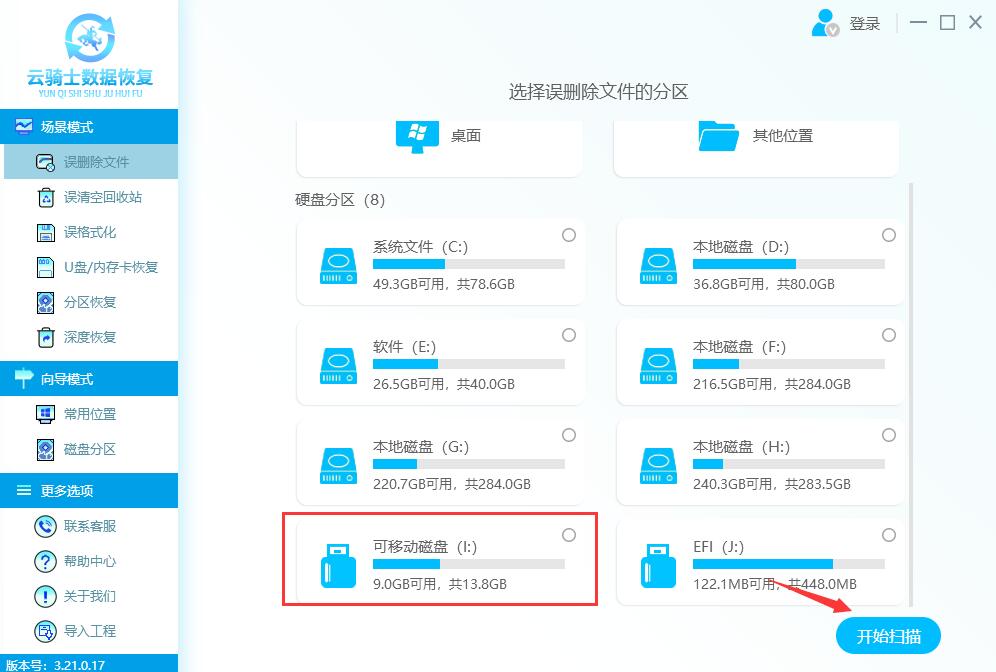Click the 误格式化 floppy disk icon
Image resolution: width=996 pixels, height=672 pixels.
[x=46, y=232]
